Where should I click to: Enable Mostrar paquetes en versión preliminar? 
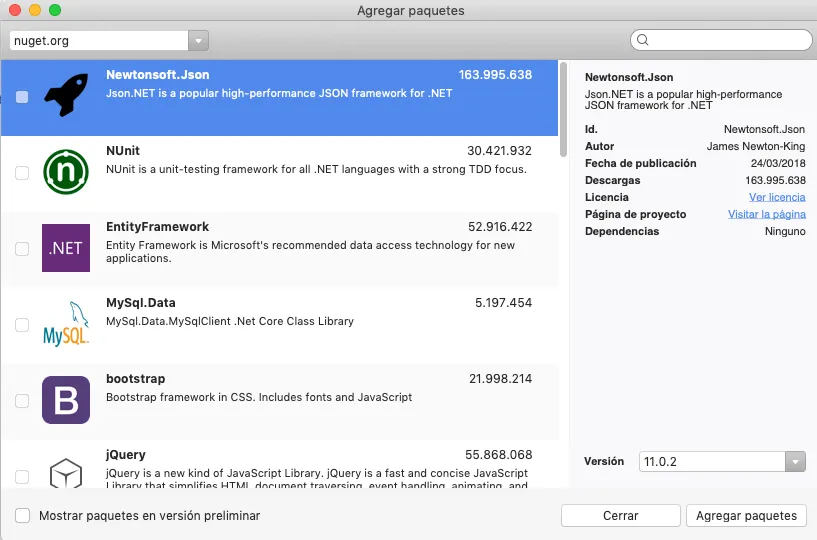[x=22, y=516]
